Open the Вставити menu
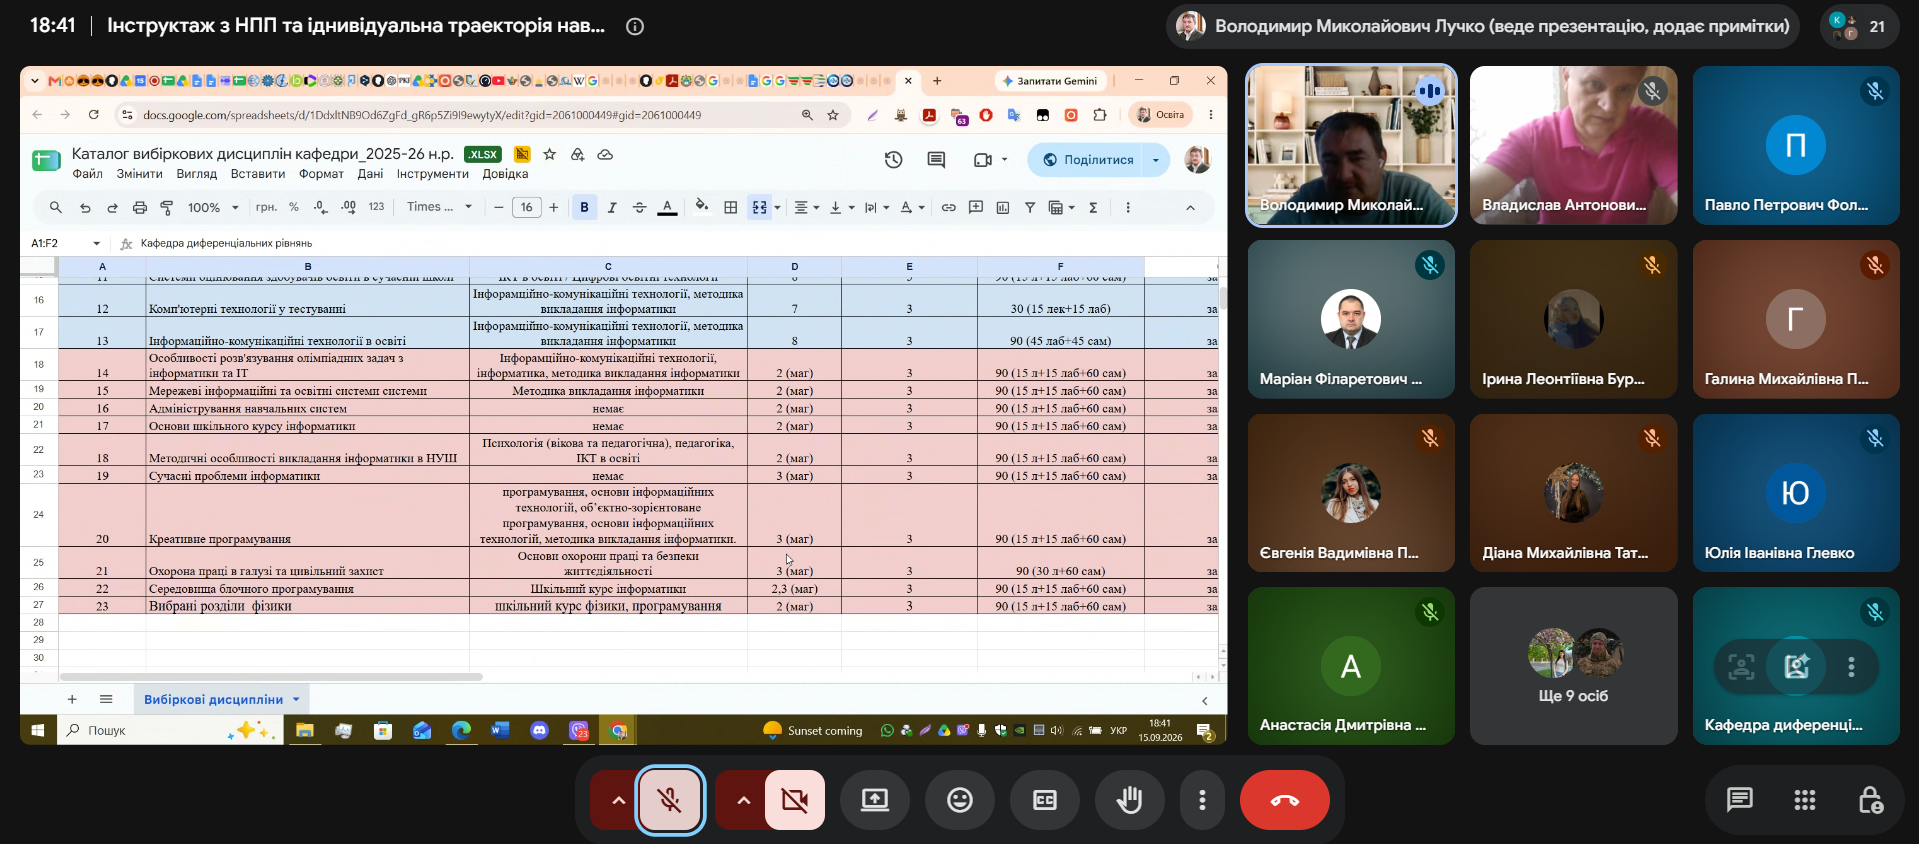Viewport: 1919px width, 844px height. click(x=258, y=174)
